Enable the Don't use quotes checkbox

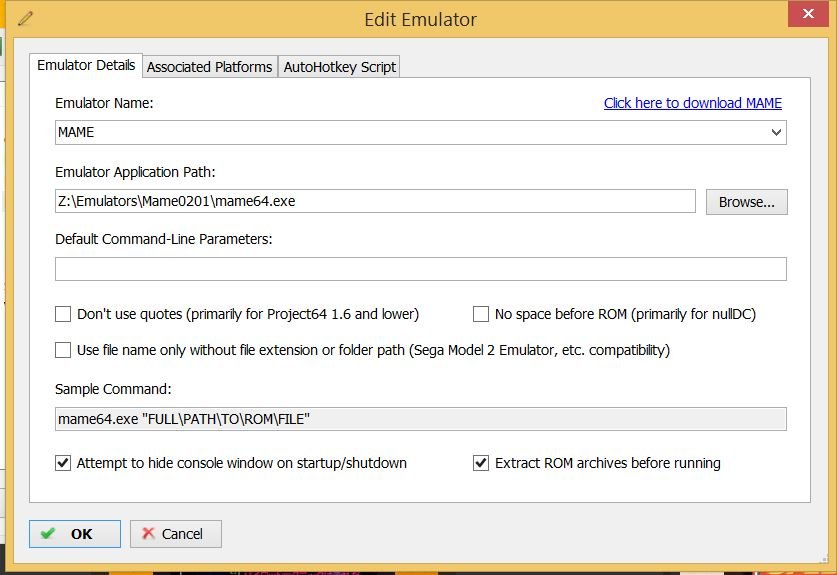pos(63,314)
